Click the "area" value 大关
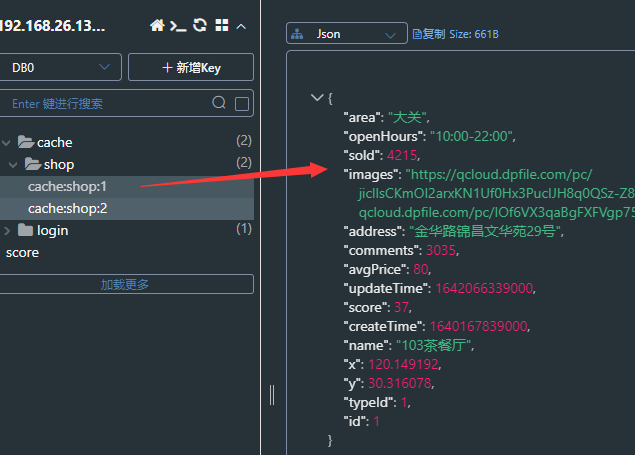Screen dimensions: 635x455 pyautogui.click(x=407, y=117)
